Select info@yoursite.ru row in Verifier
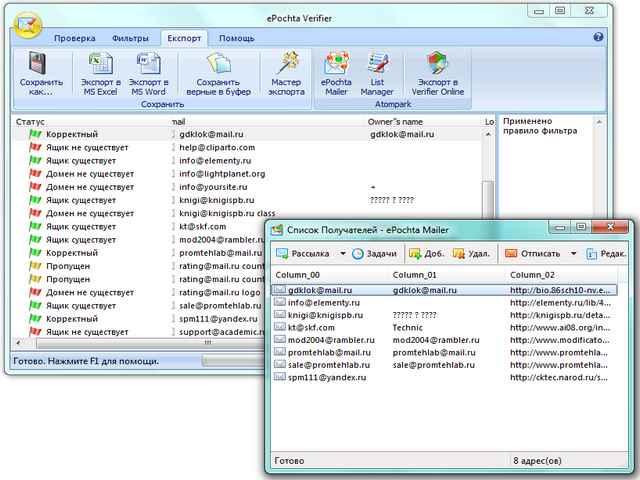Image resolution: width=640 pixels, height=480 pixels. click(x=247, y=187)
